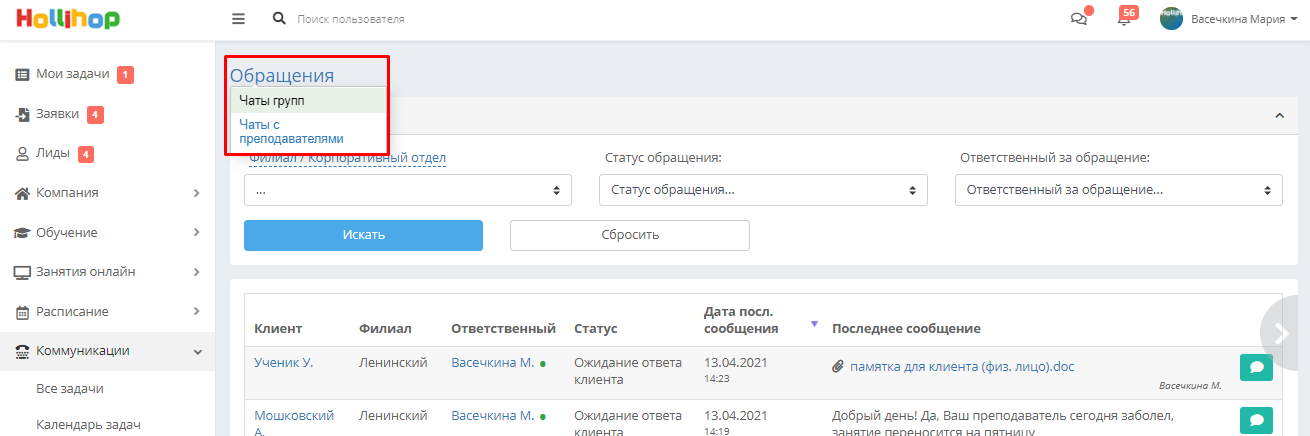
Task: Open the Филиал dropdown showing dots
Action: click(408, 190)
